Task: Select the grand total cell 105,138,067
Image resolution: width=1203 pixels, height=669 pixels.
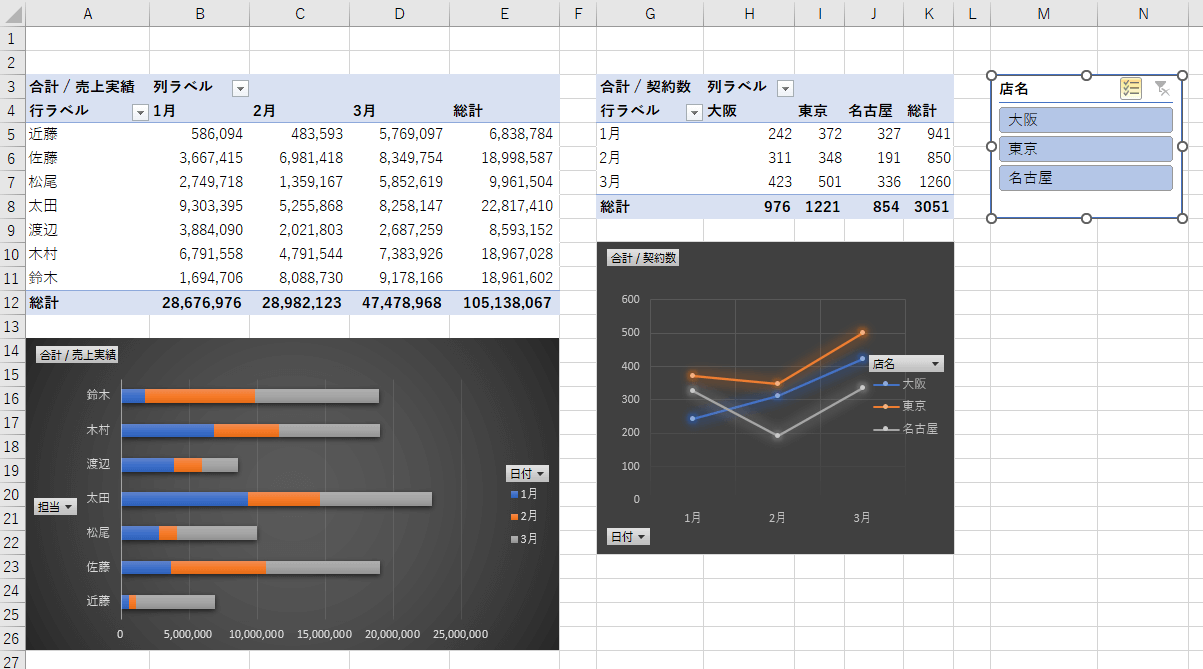Action: (x=504, y=303)
